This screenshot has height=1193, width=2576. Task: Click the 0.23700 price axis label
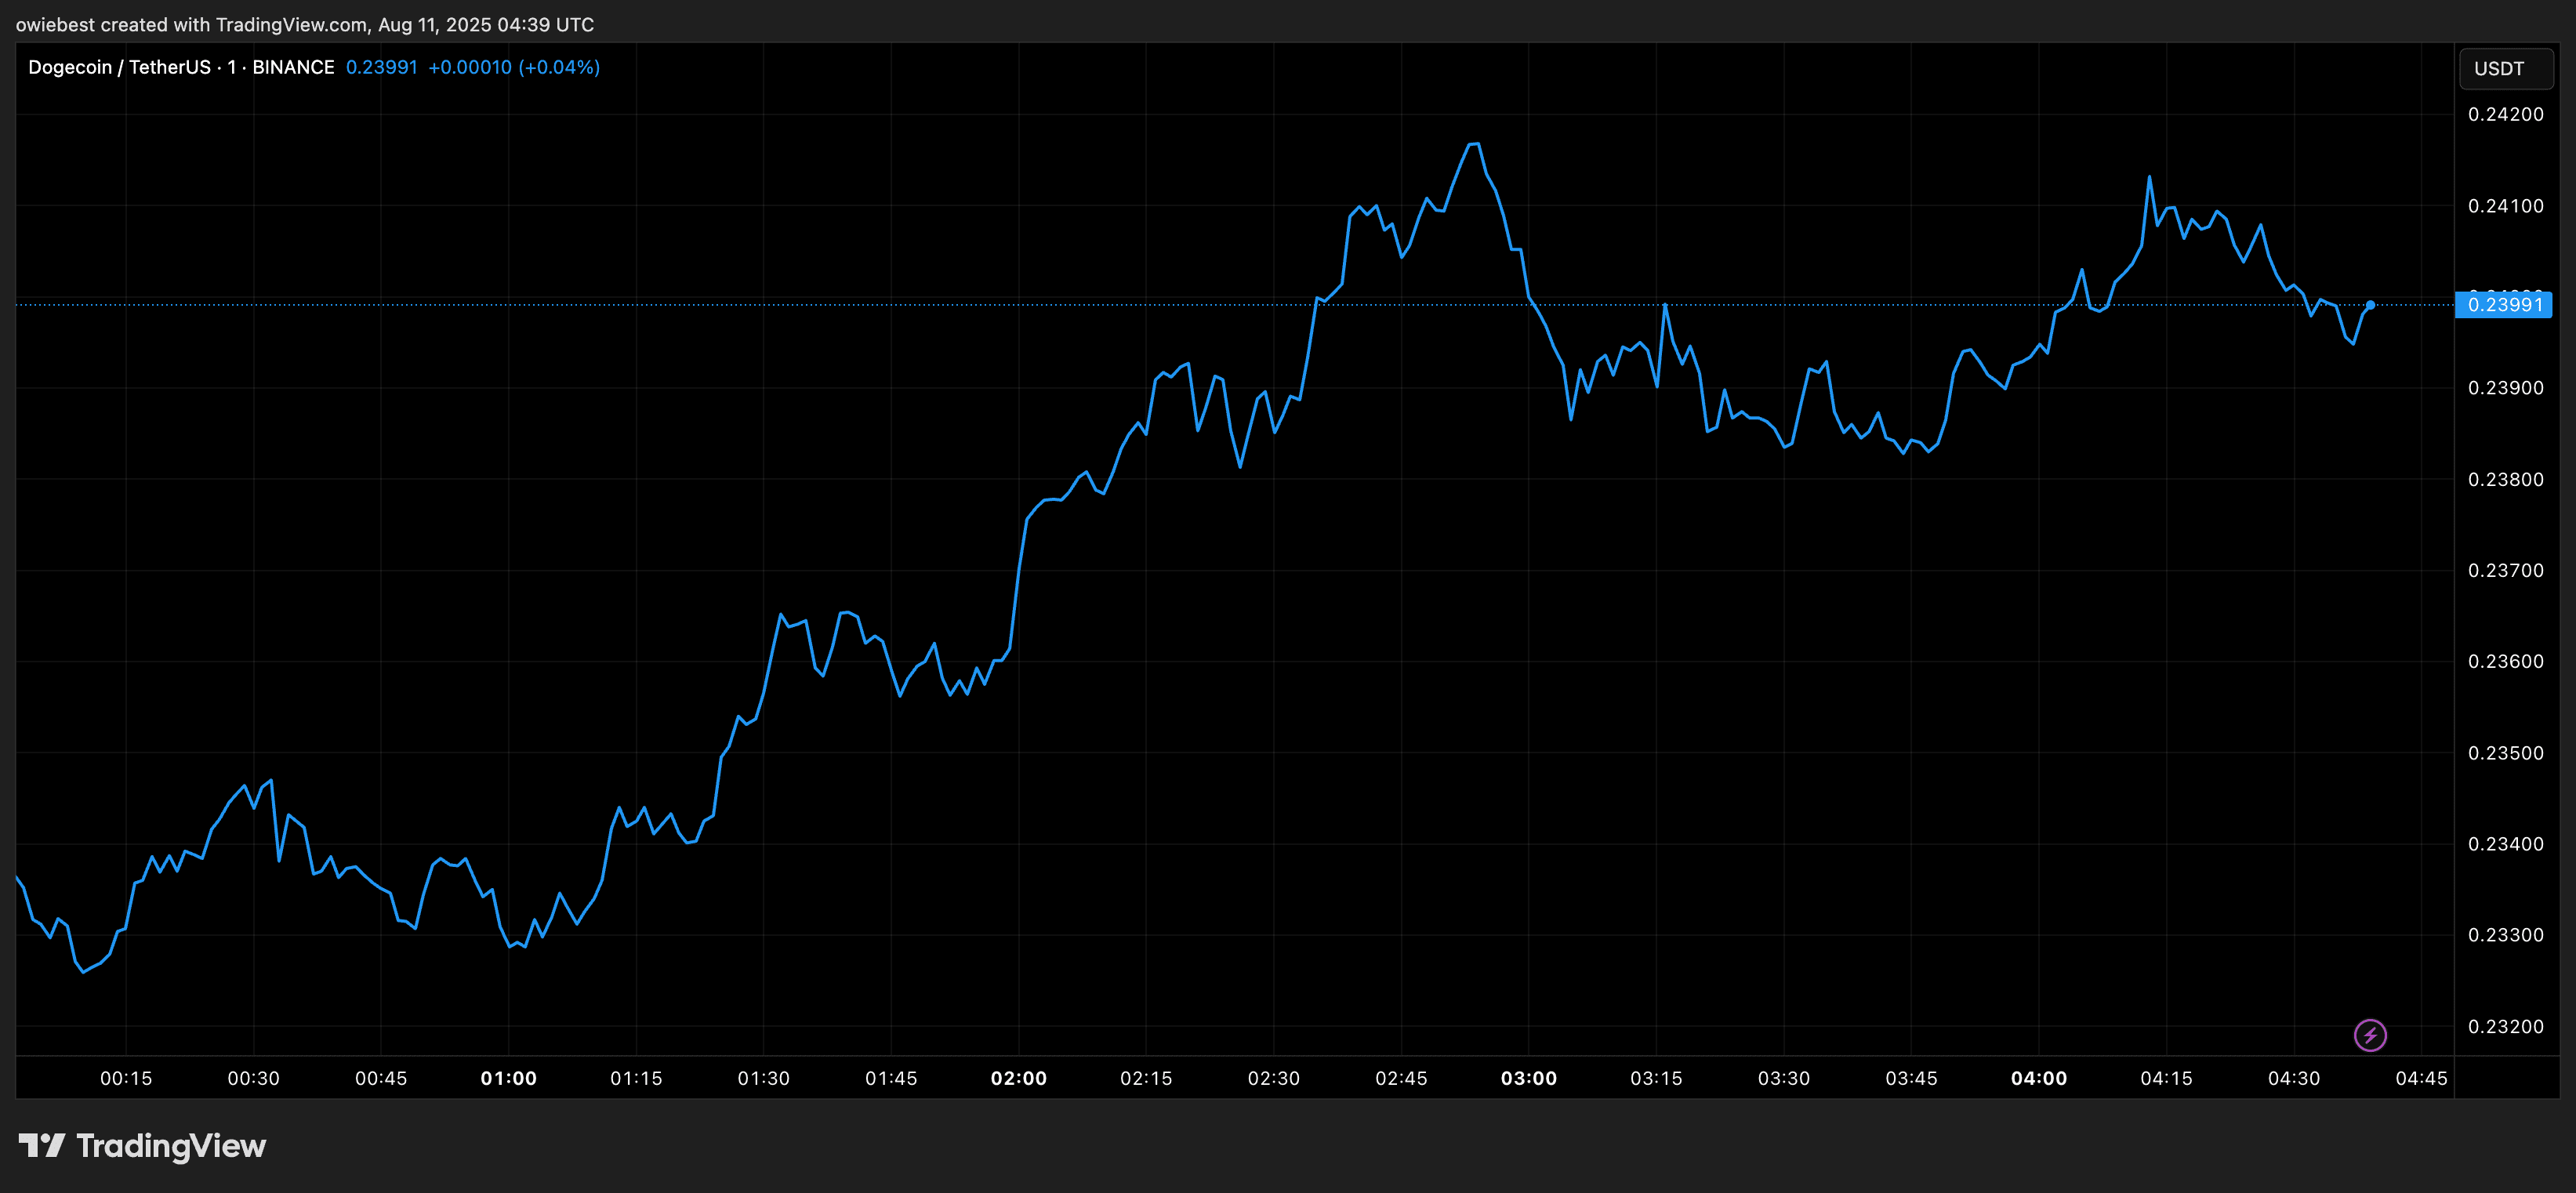2506,570
